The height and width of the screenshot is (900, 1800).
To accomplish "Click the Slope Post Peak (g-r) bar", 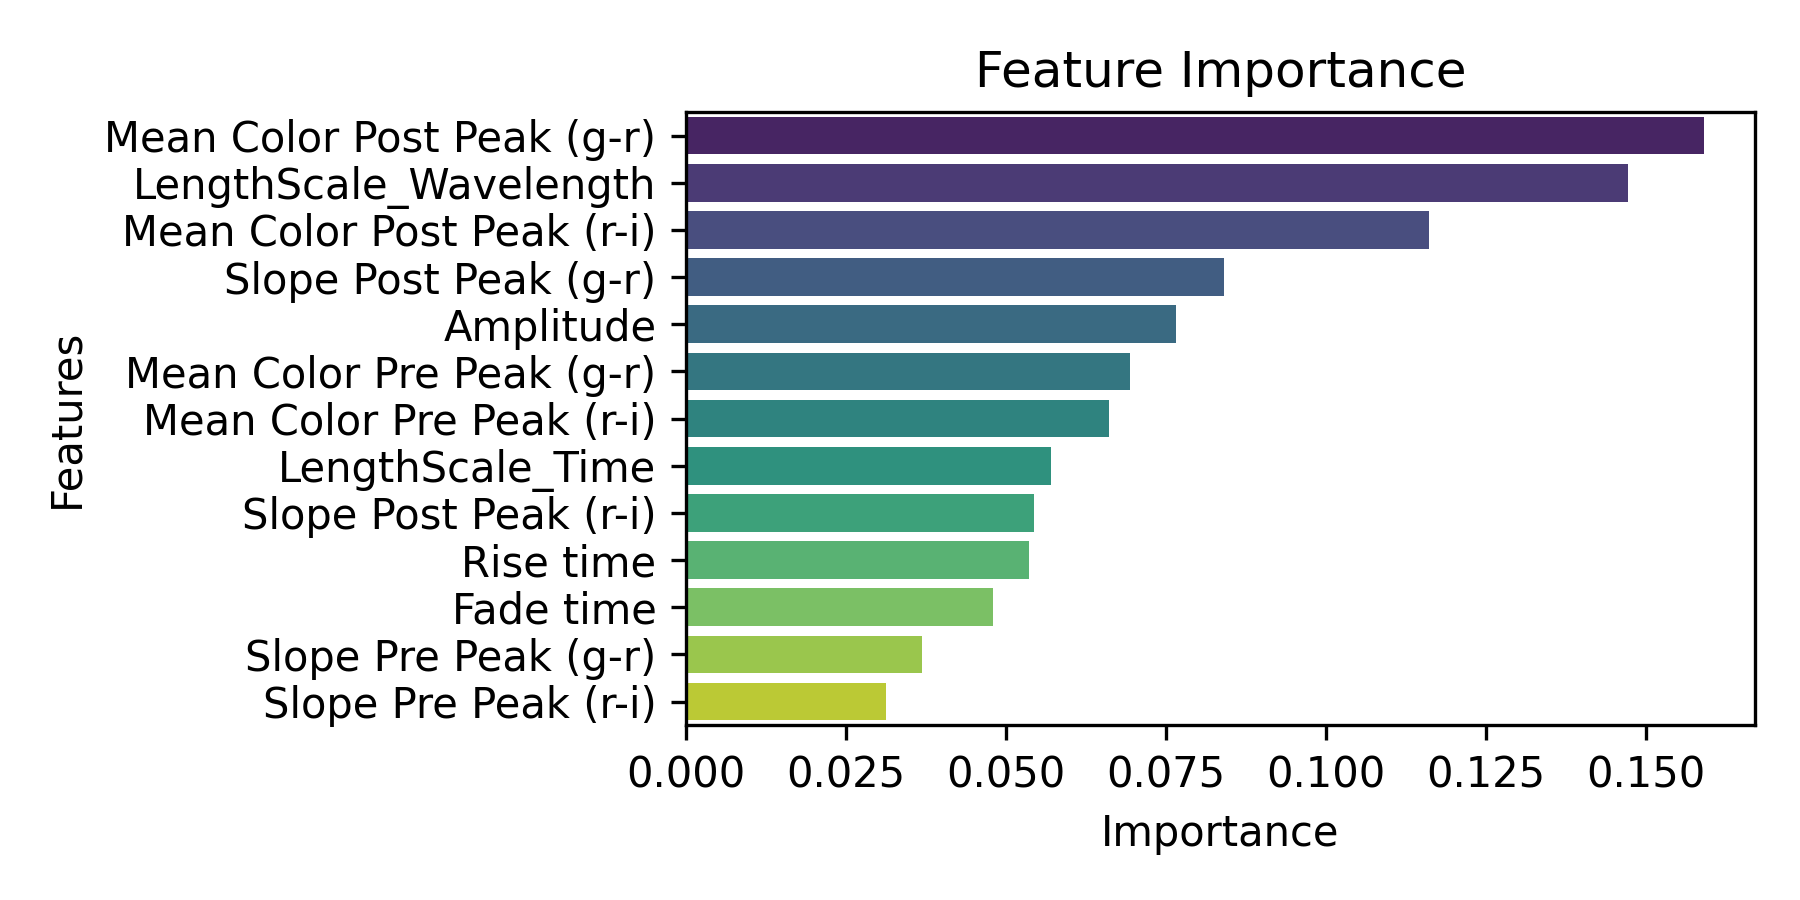I will (955, 277).
